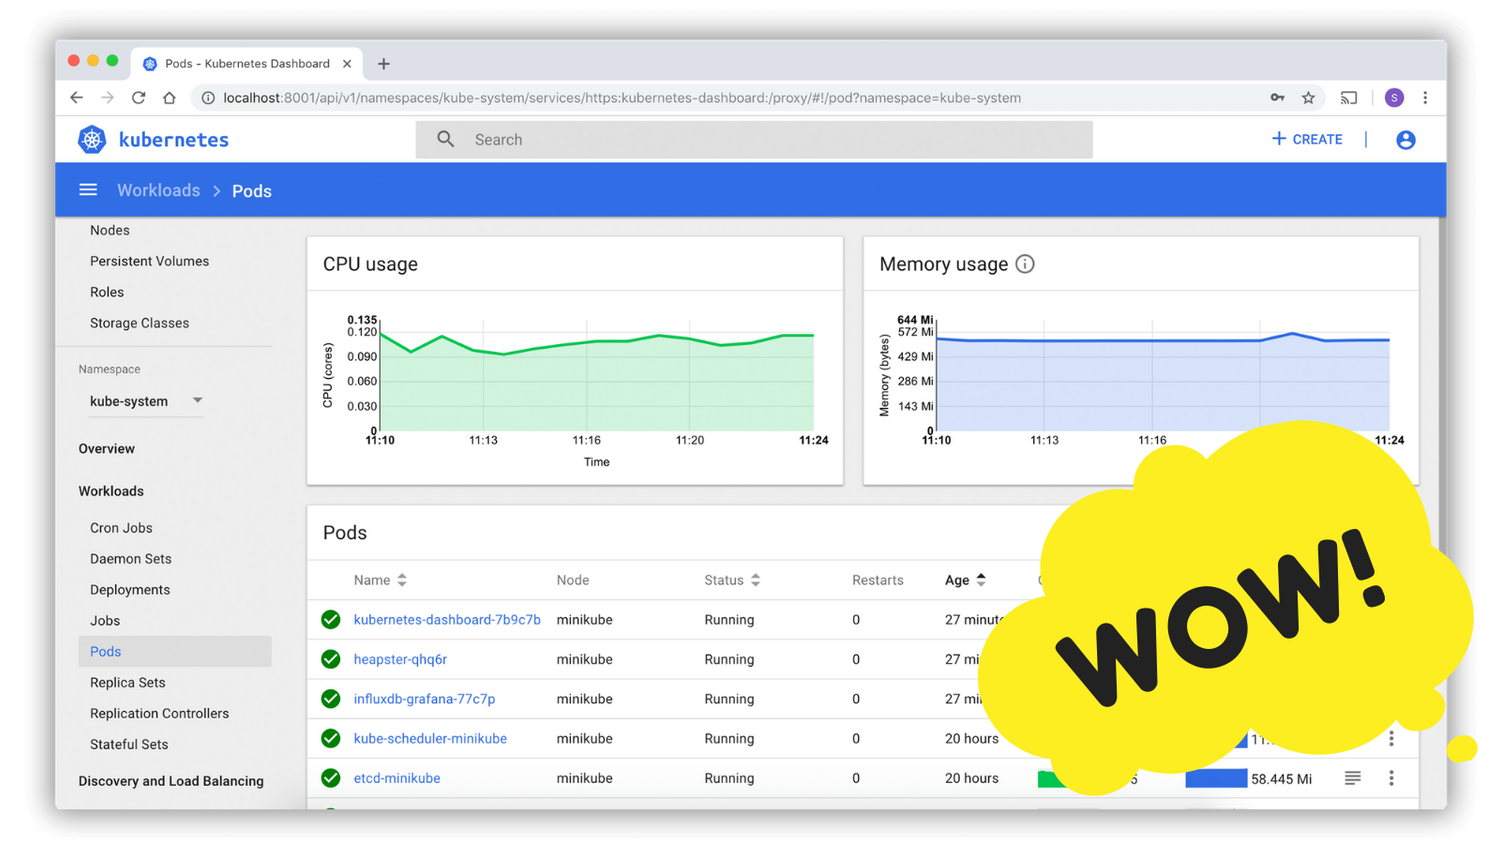Sort pods by Name column

(380, 580)
